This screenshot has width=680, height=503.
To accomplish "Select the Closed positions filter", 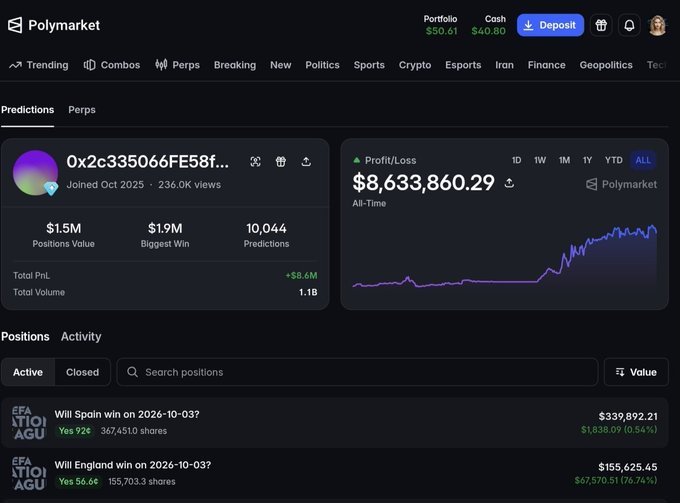I will coord(82,372).
